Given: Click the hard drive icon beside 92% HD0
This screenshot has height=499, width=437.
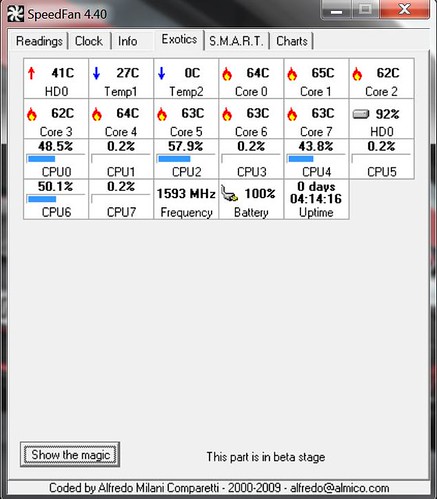Looking at the screenshot, I should (361, 114).
